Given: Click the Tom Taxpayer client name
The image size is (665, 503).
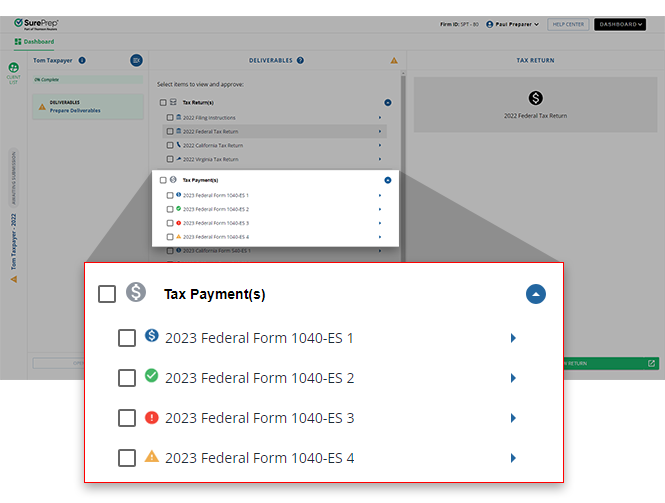Looking at the screenshot, I should 53,60.
